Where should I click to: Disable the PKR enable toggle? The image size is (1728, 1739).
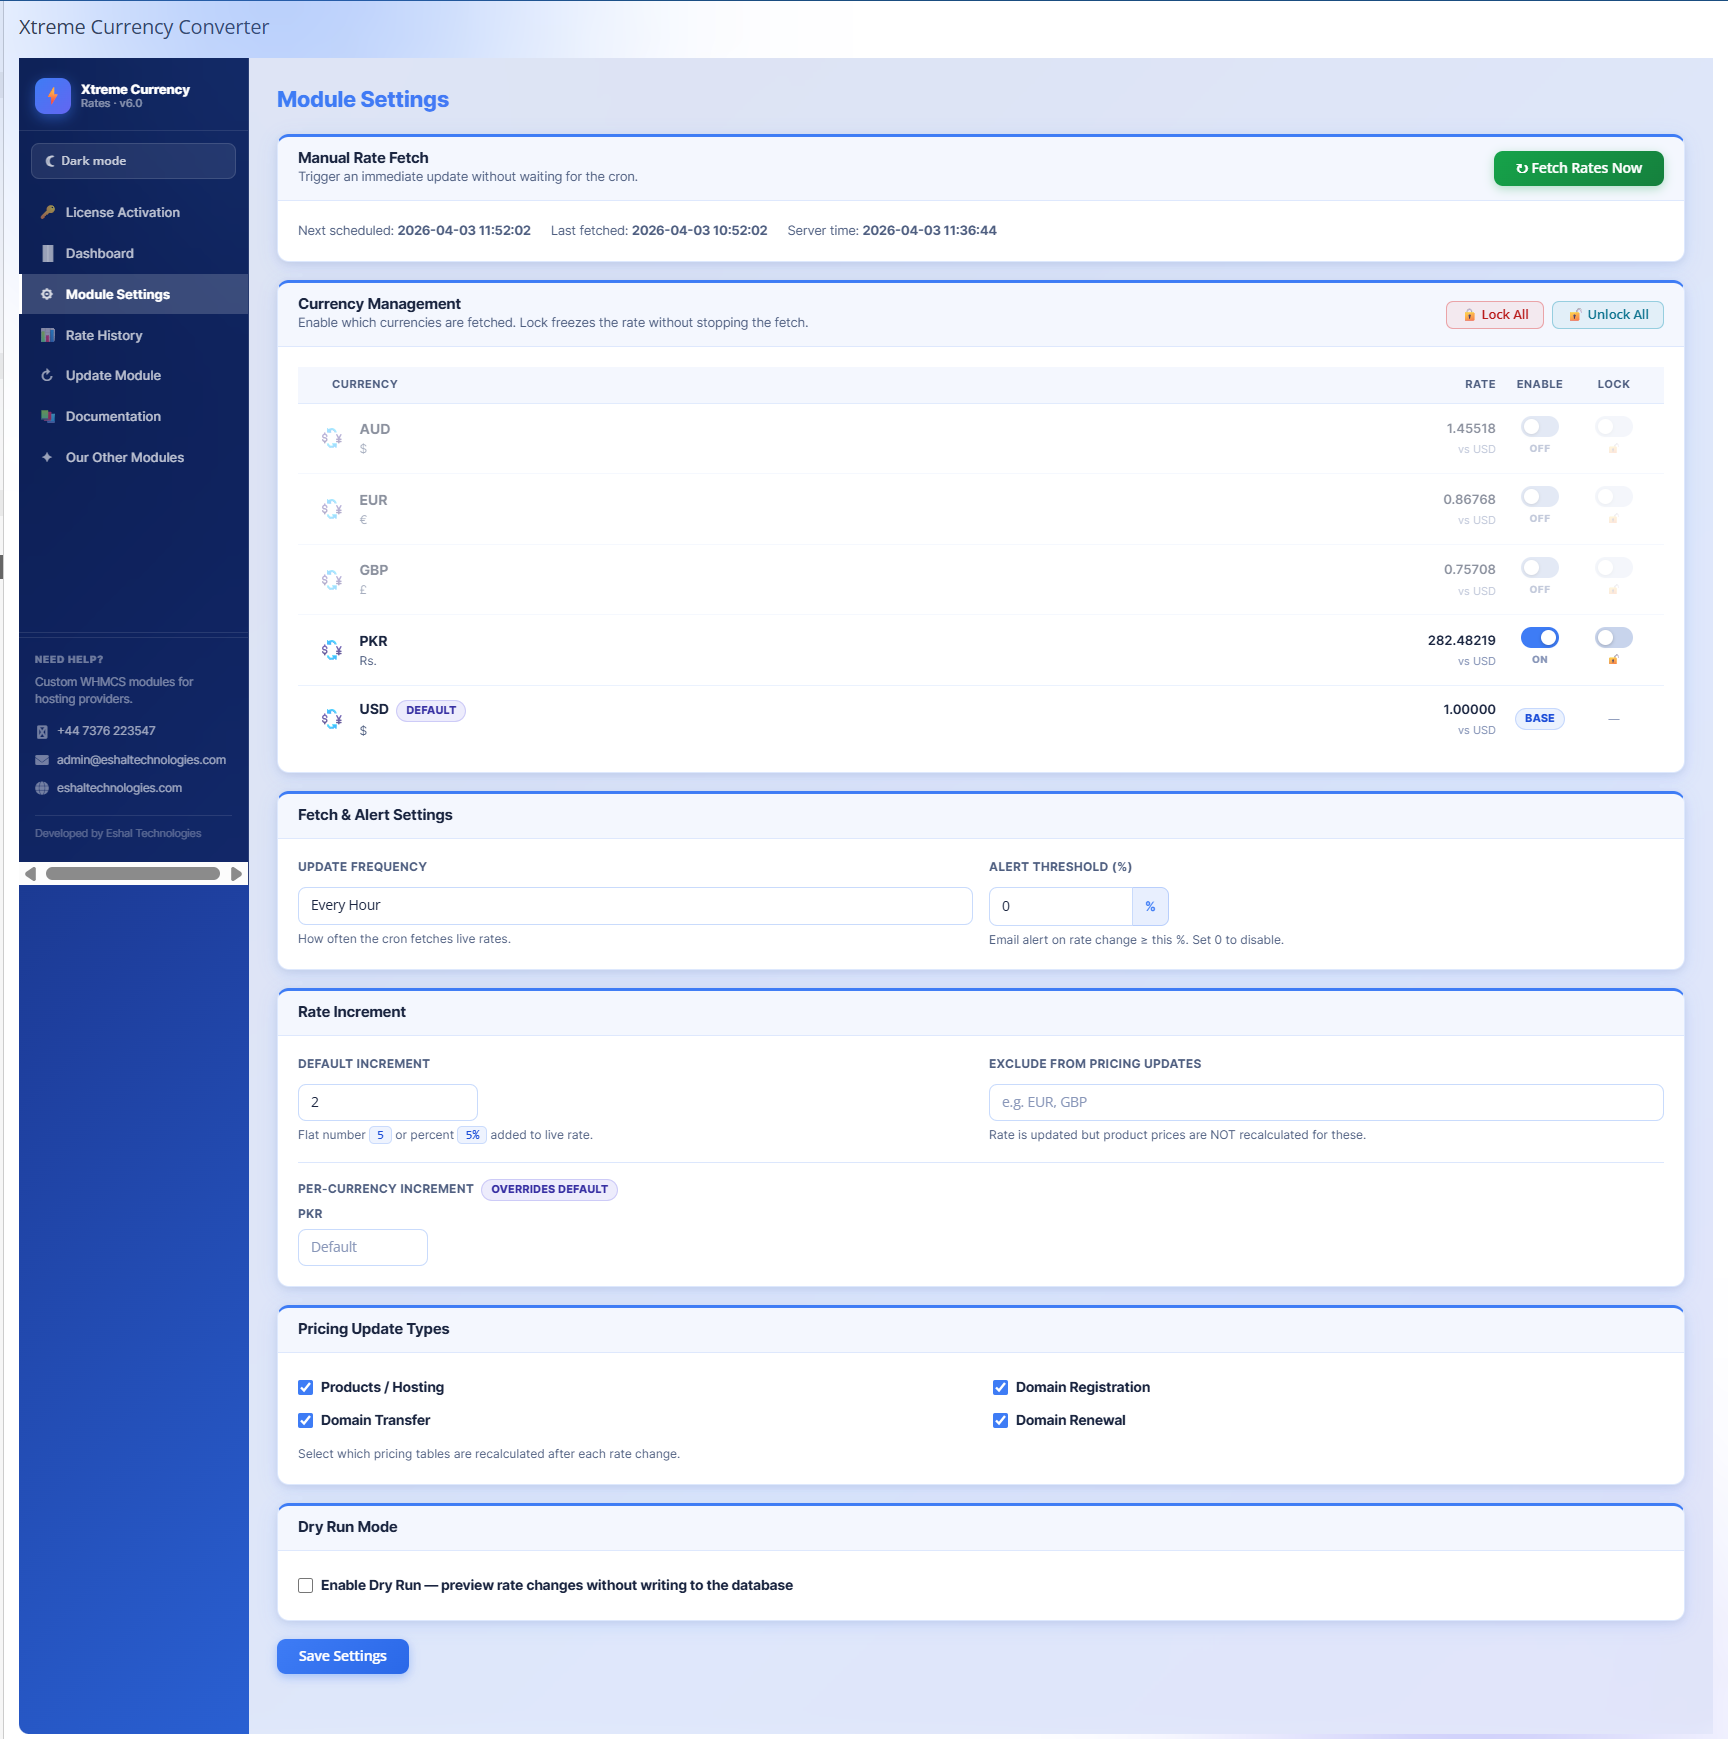pos(1539,638)
